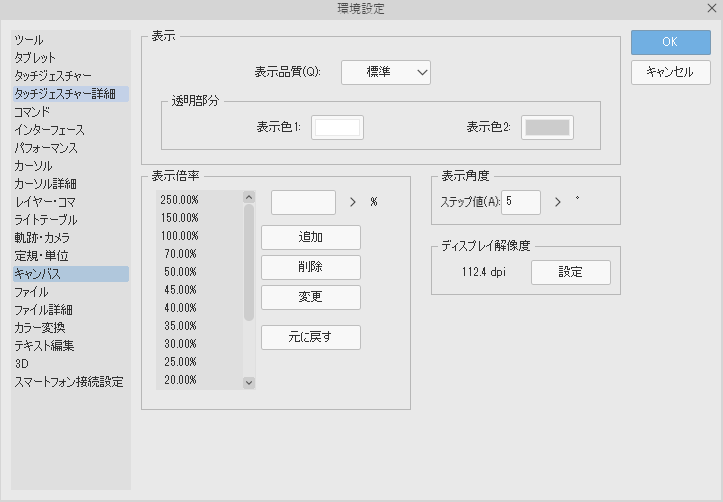Select the キャンバス category
This screenshot has width=723, height=502.
point(71,274)
